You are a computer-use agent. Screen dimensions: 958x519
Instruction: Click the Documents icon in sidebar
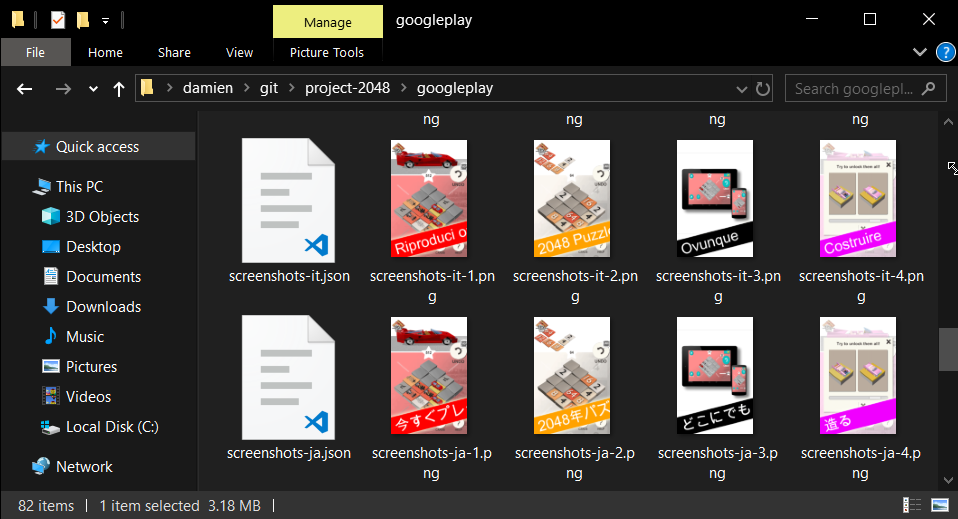click(x=51, y=276)
